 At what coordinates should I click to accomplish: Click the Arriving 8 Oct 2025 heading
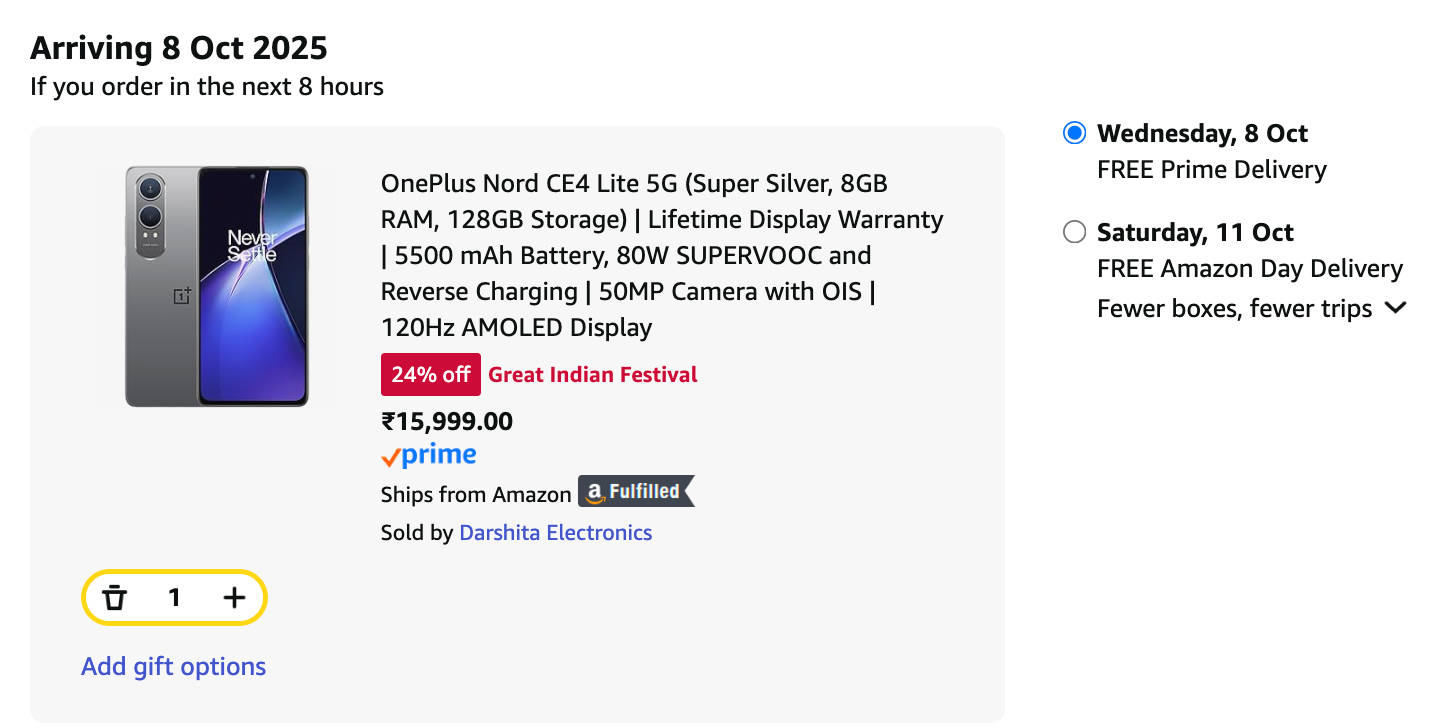point(179,48)
